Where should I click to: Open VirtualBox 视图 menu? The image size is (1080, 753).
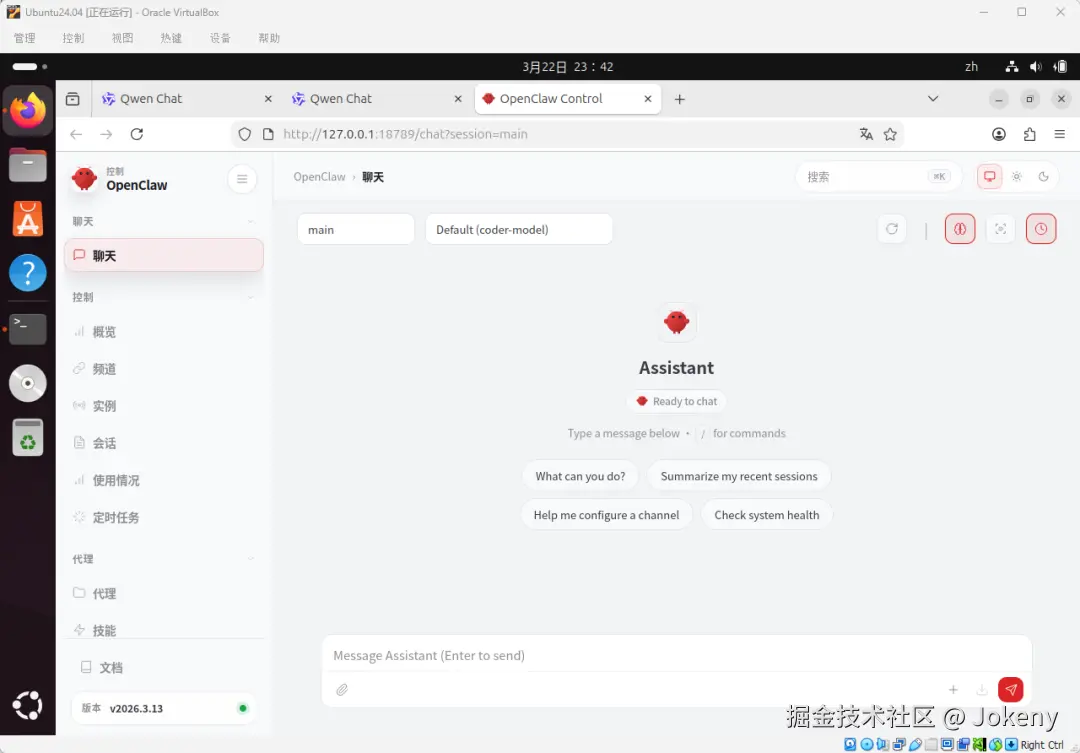[123, 38]
